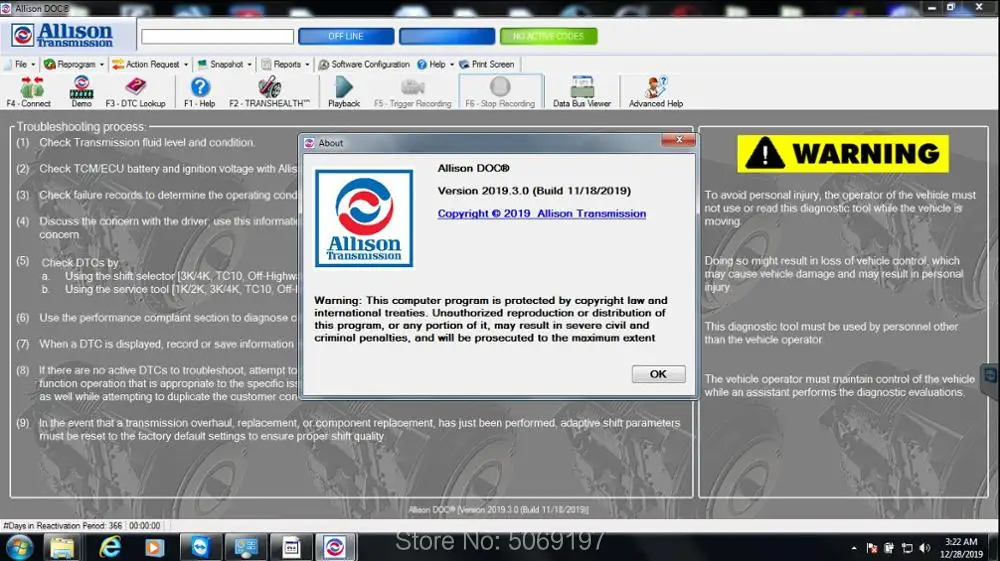The image size is (1000, 561).
Task: Expand the Reports dropdown arrow
Action: tap(307, 65)
